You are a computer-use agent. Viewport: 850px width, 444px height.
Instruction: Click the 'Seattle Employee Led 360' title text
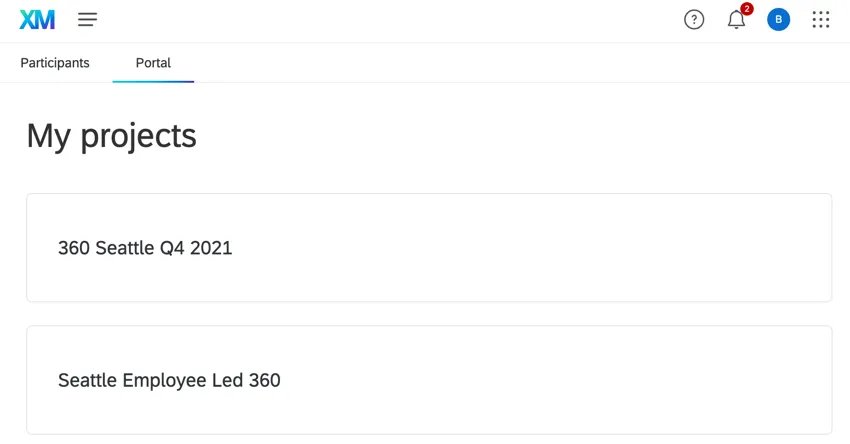[169, 380]
